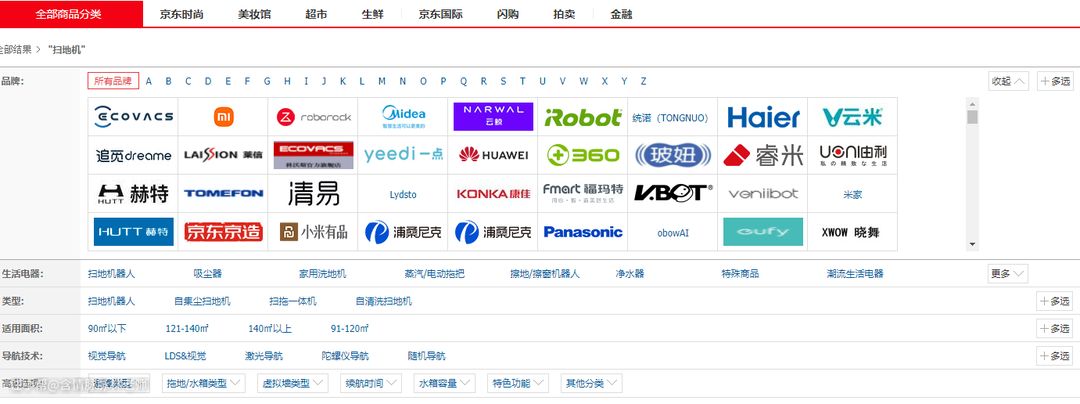
Task: Collapse the brand list with 收起
Action: pyautogui.click(x=1007, y=81)
